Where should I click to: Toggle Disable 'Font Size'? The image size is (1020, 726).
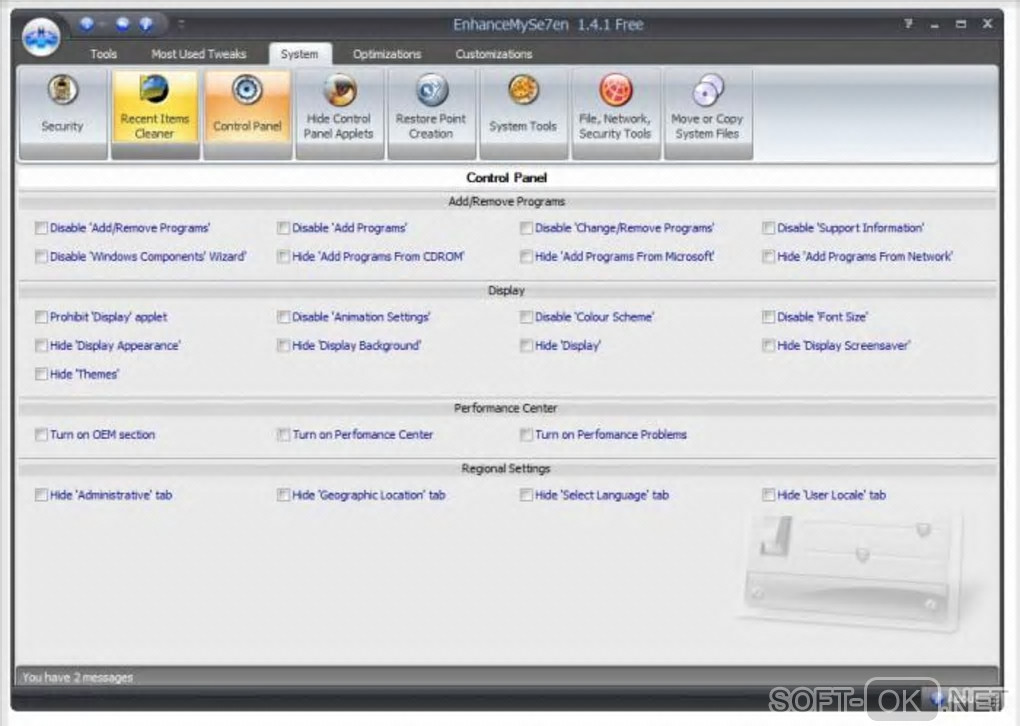click(x=768, y=317)
